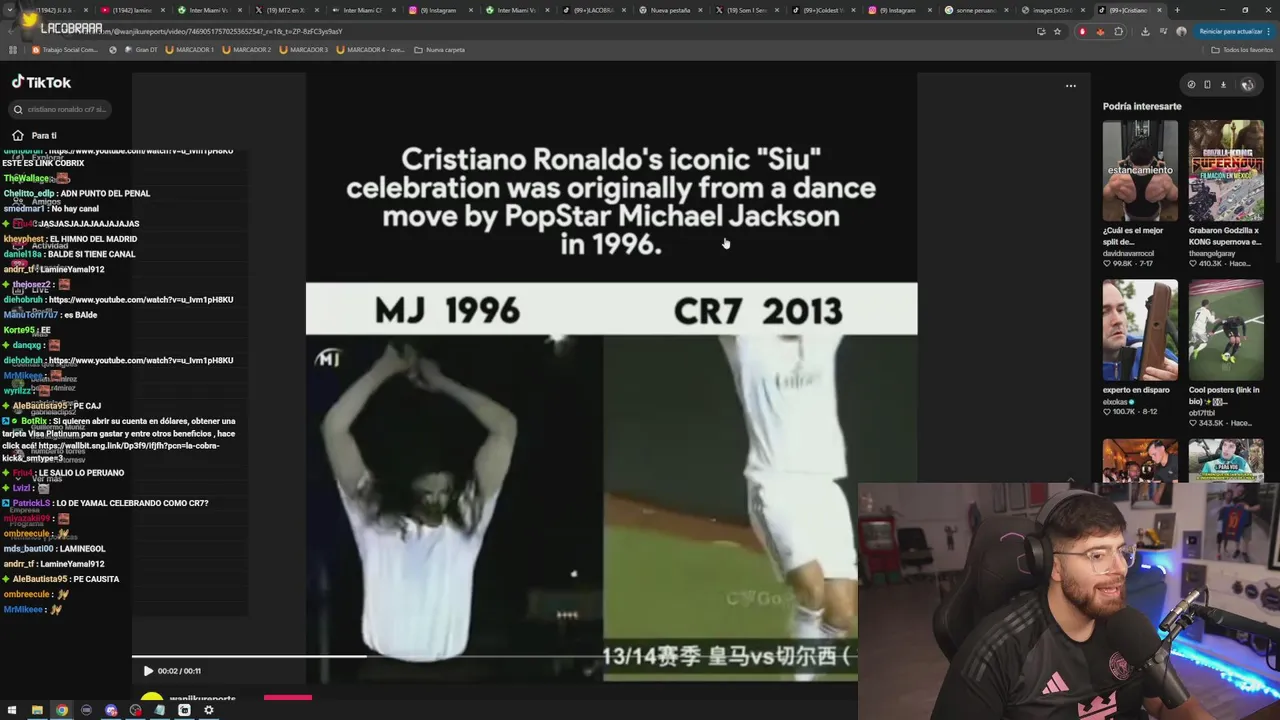This screenshot has height=720, width=1280.
Task: Open the TikTok profile avatar
Action: click(x=1247, y=85)
